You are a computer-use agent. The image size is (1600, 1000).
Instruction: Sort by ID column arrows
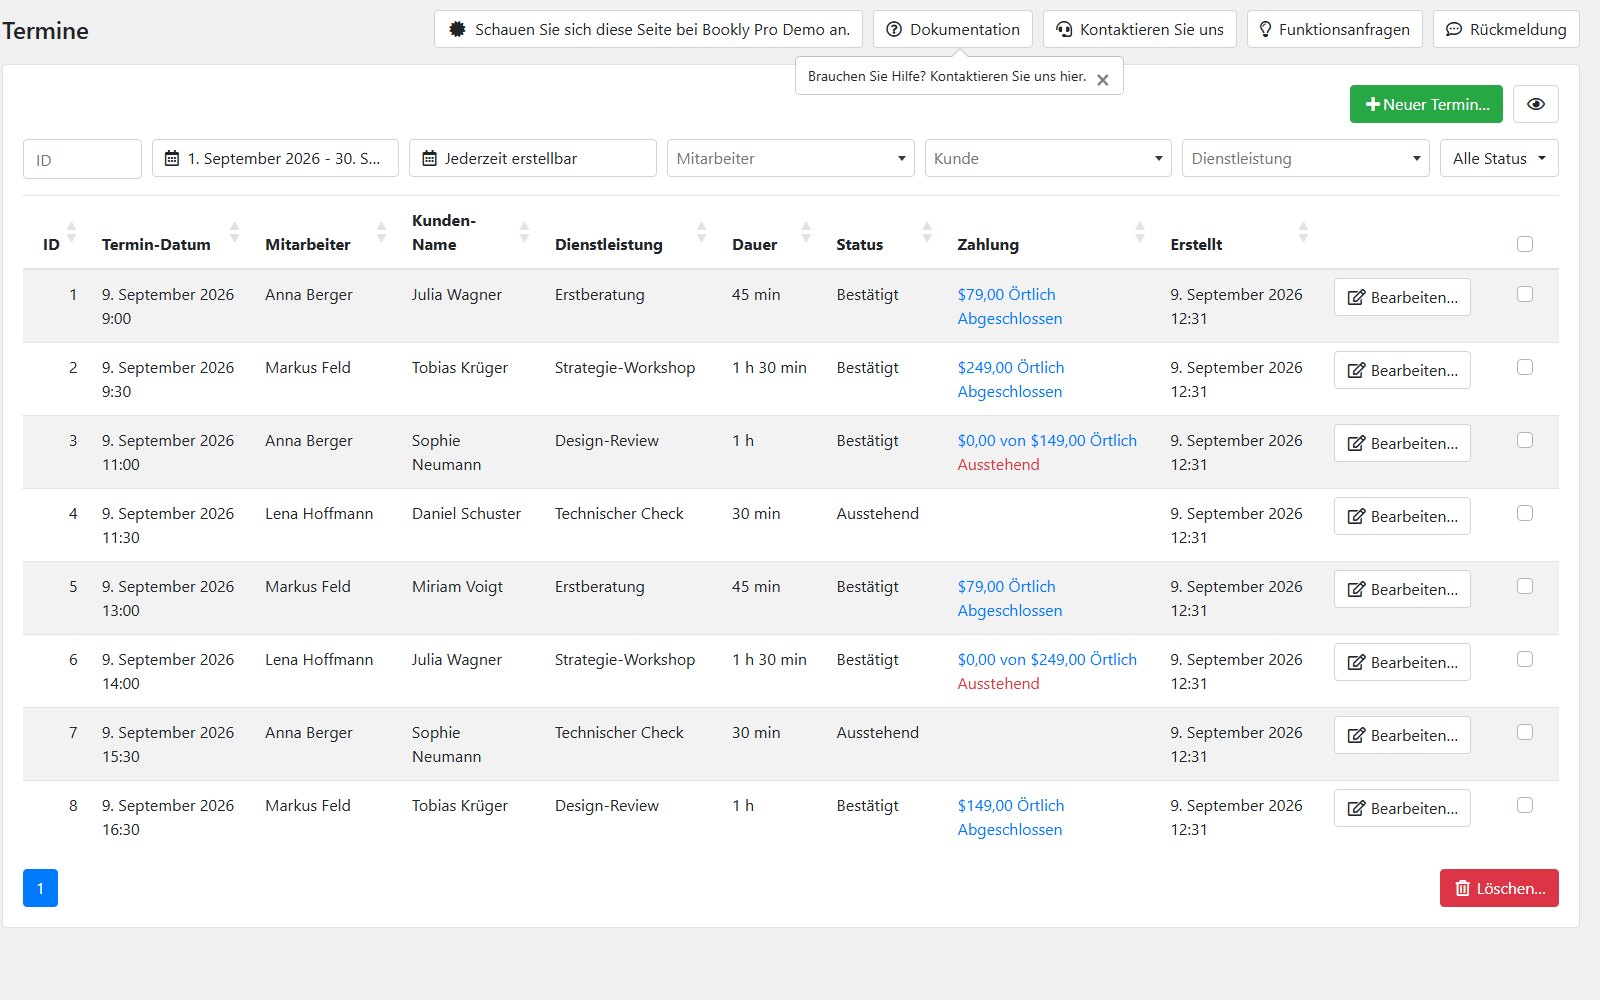71,232
